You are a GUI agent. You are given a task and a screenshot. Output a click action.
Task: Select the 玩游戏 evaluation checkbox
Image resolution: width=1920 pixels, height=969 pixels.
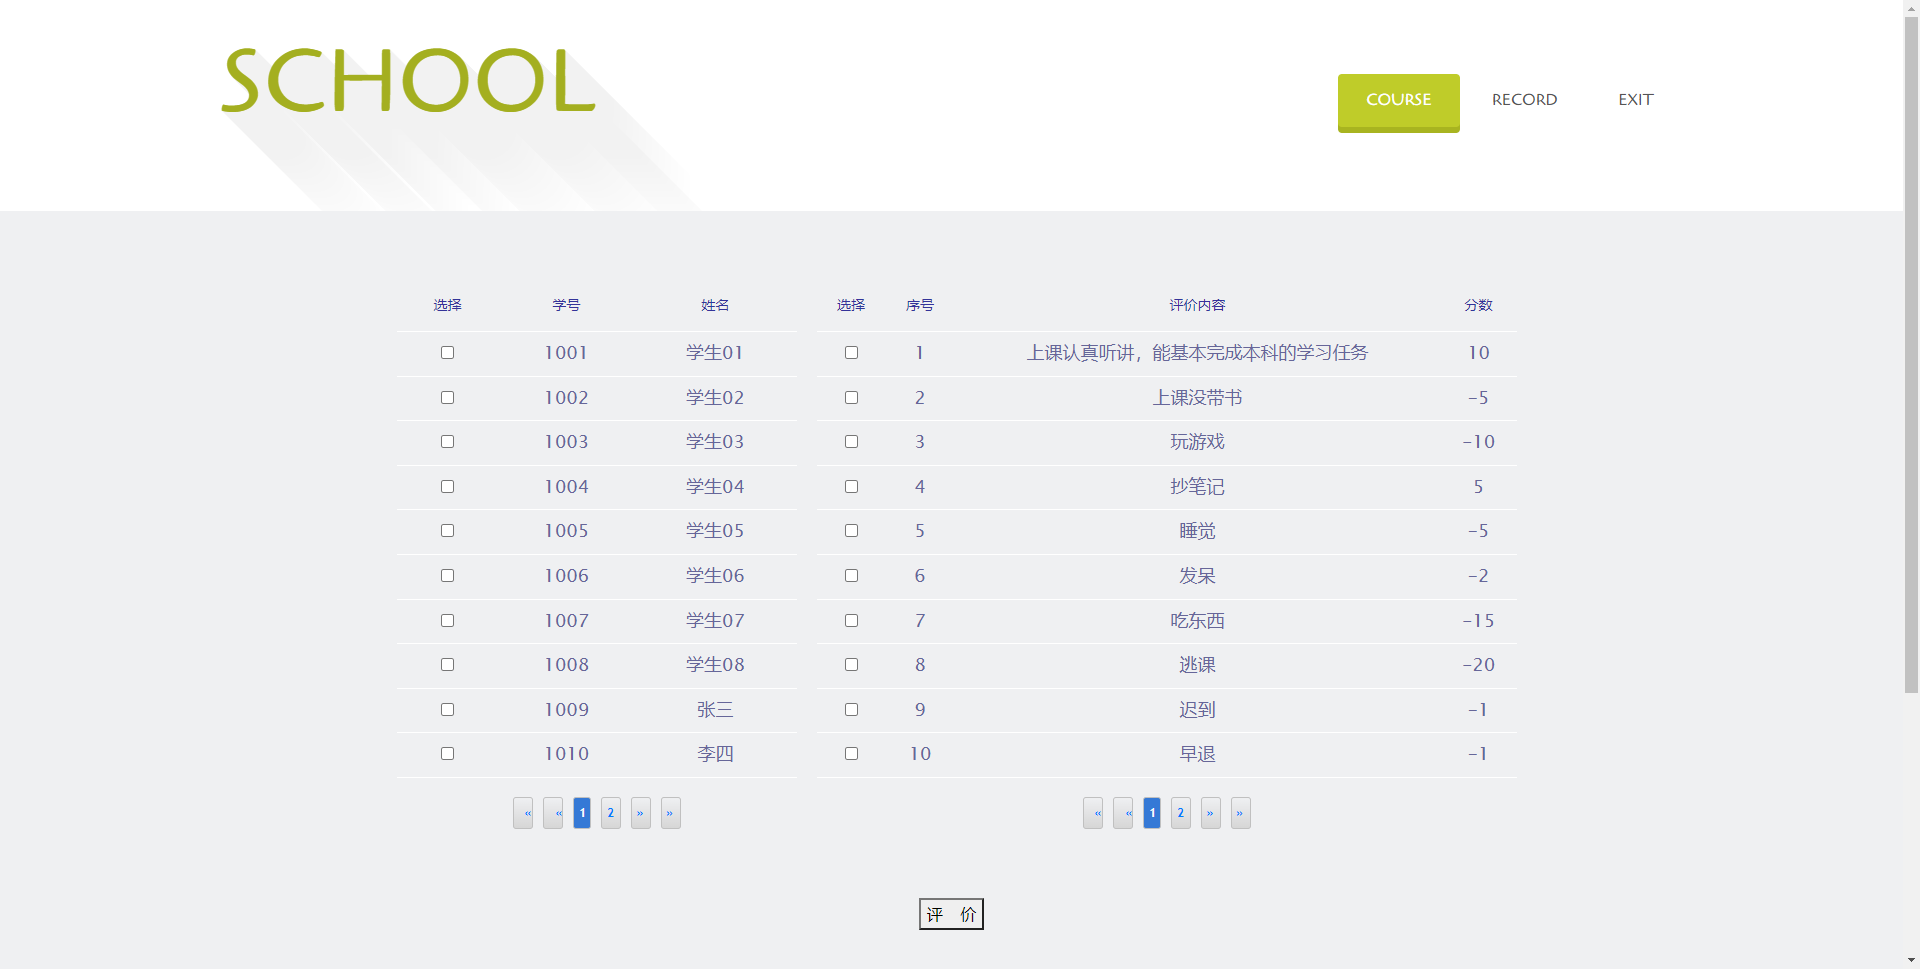[851, 442]
